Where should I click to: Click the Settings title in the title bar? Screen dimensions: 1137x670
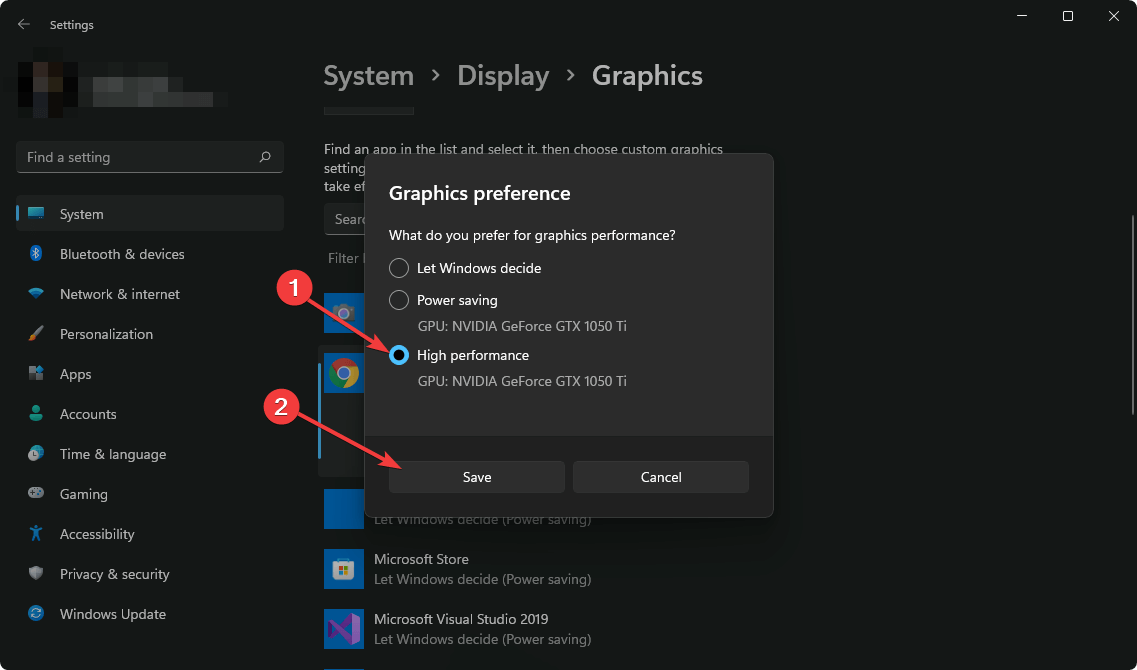tap(72, 25)
